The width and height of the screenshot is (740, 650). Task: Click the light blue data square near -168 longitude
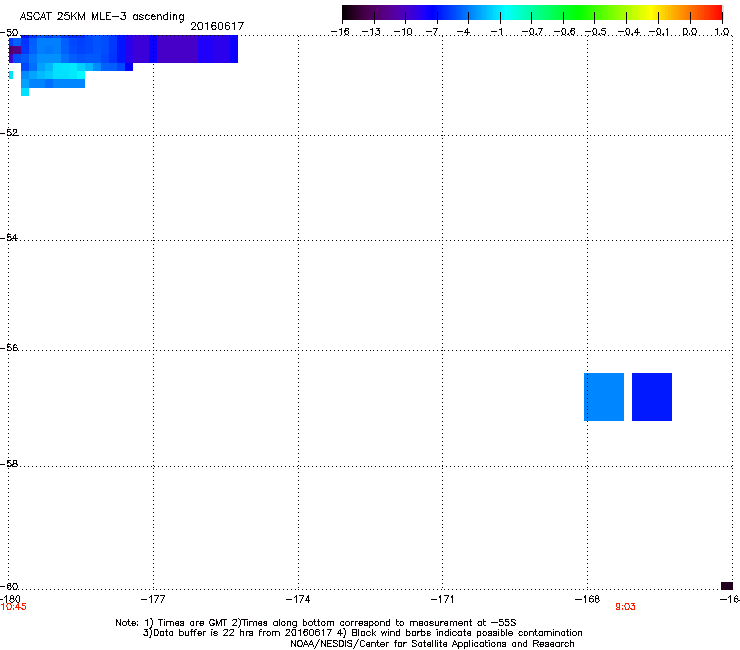click(x=604, y=397)
